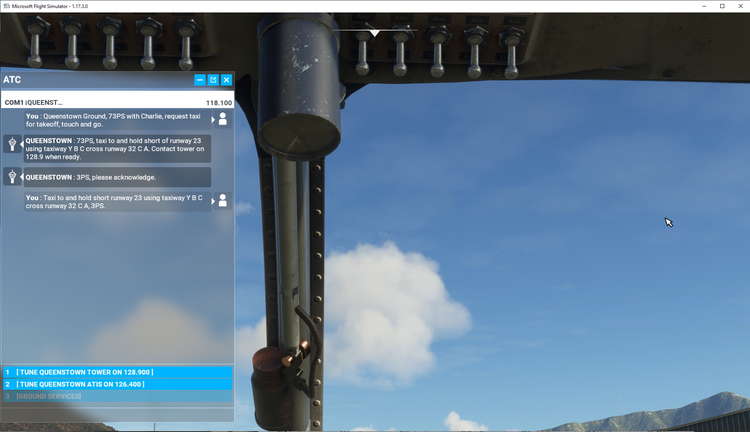This screenshot has height=432, width=750.
Task: Click tower icon beside 'please acknowledge' message
Action: [x=13, y=177]
